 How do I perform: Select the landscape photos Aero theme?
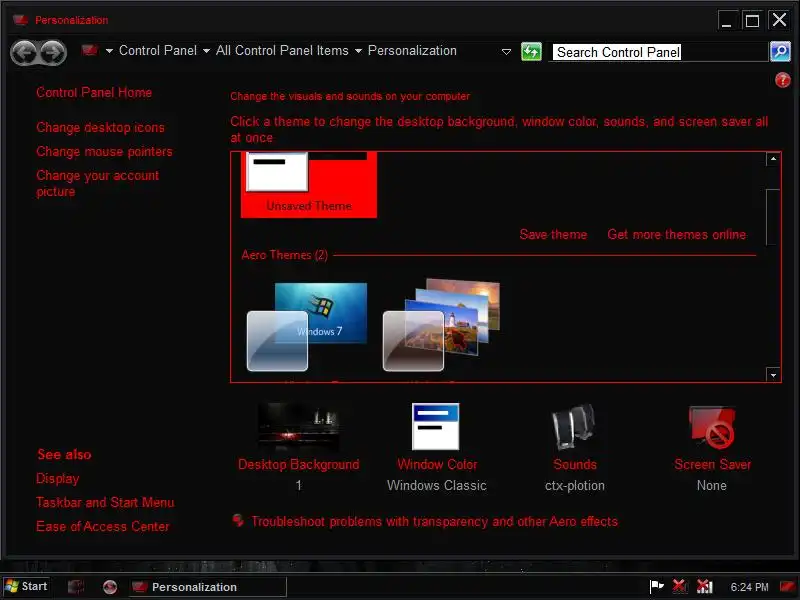[x=441, y=325]
